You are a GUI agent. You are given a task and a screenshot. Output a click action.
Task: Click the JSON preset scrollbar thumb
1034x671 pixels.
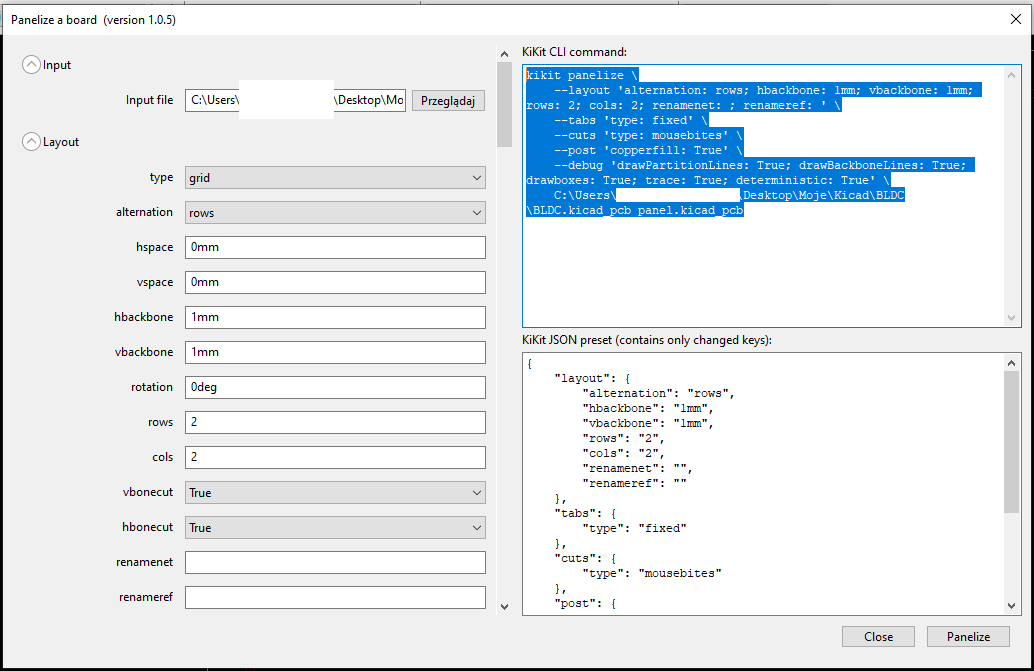1012,442
